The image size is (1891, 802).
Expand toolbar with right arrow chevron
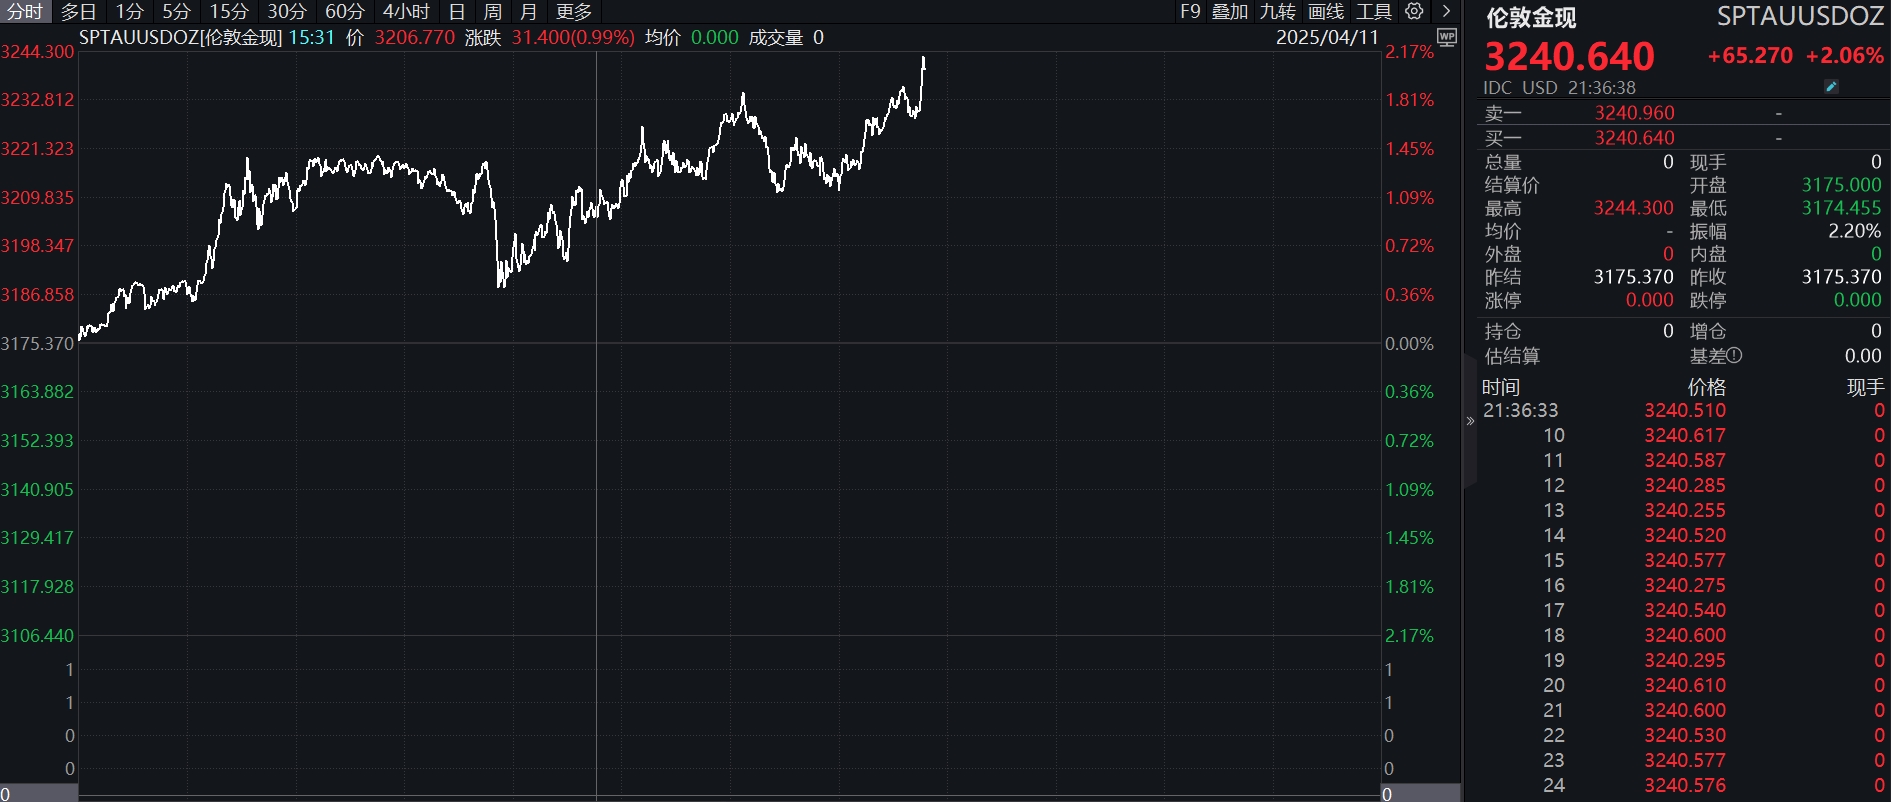[1446, 11]
